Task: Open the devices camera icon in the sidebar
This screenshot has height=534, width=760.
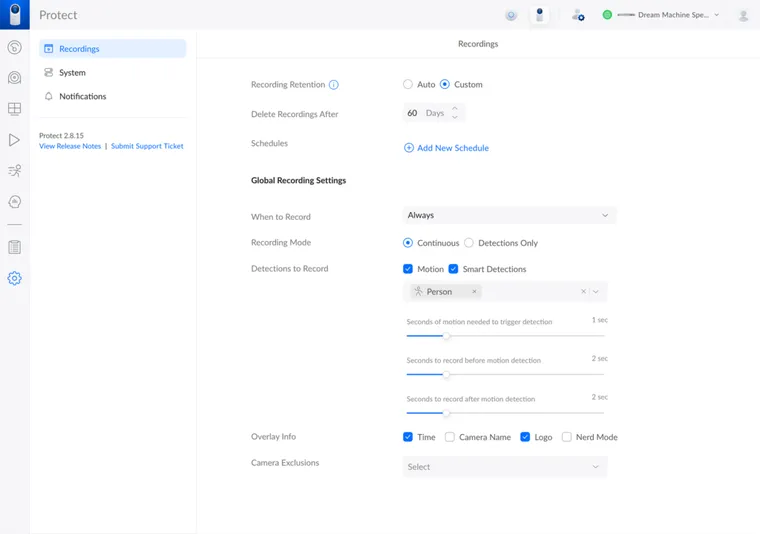Action: point(15,78)
